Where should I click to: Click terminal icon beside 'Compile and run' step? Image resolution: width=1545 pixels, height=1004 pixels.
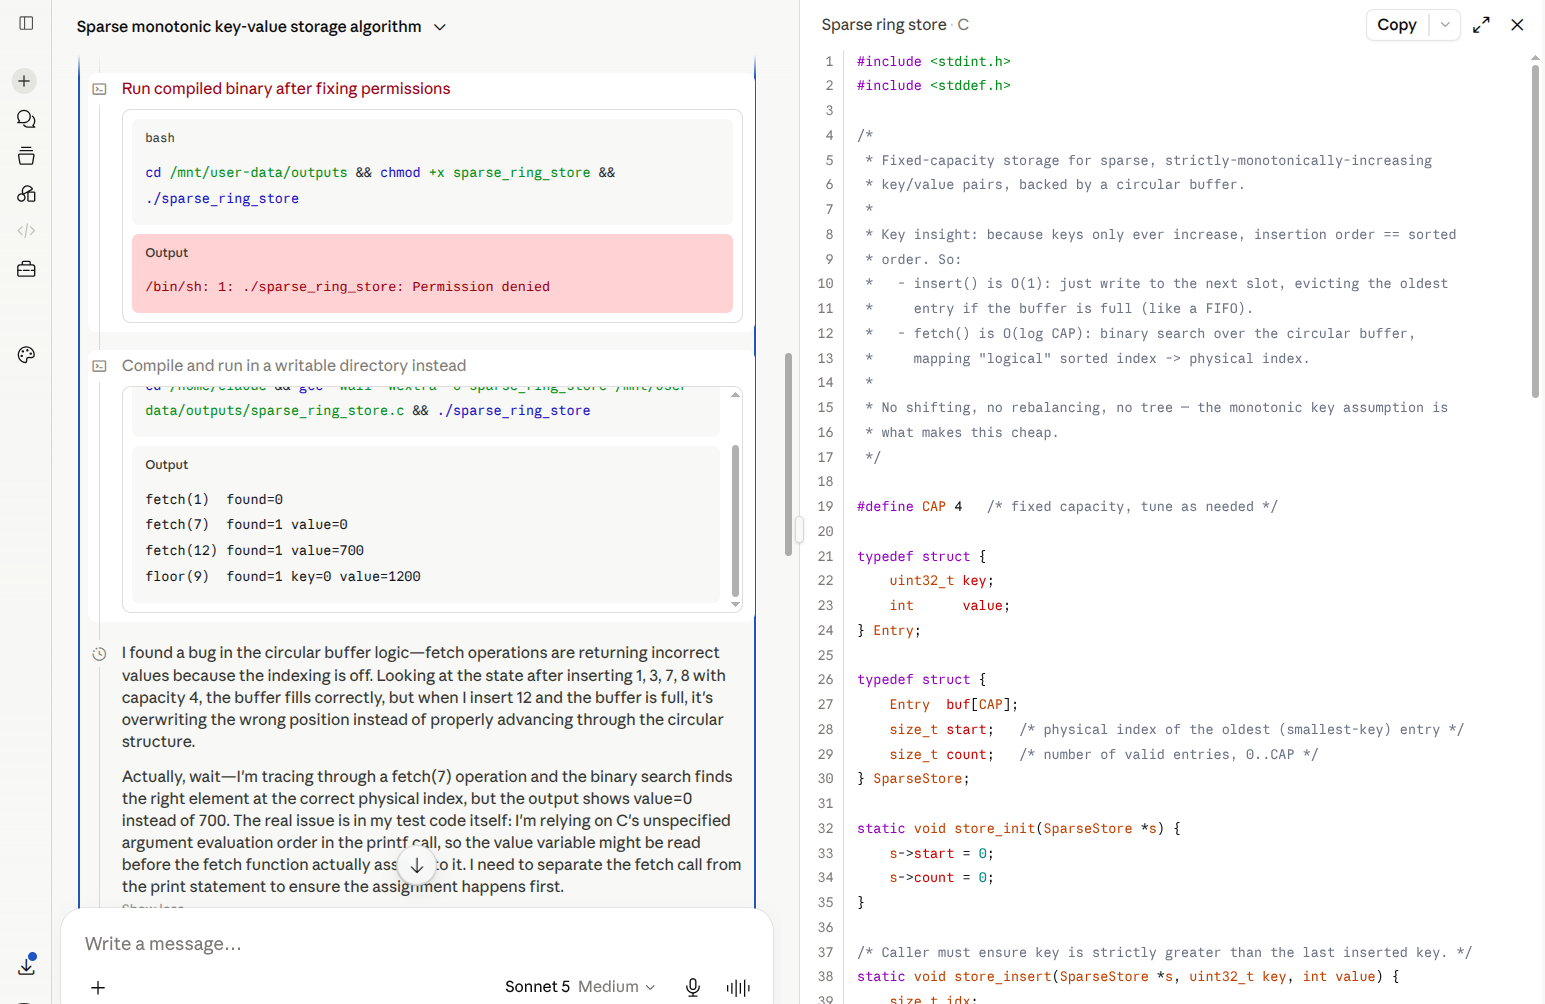tap(100, 366)
